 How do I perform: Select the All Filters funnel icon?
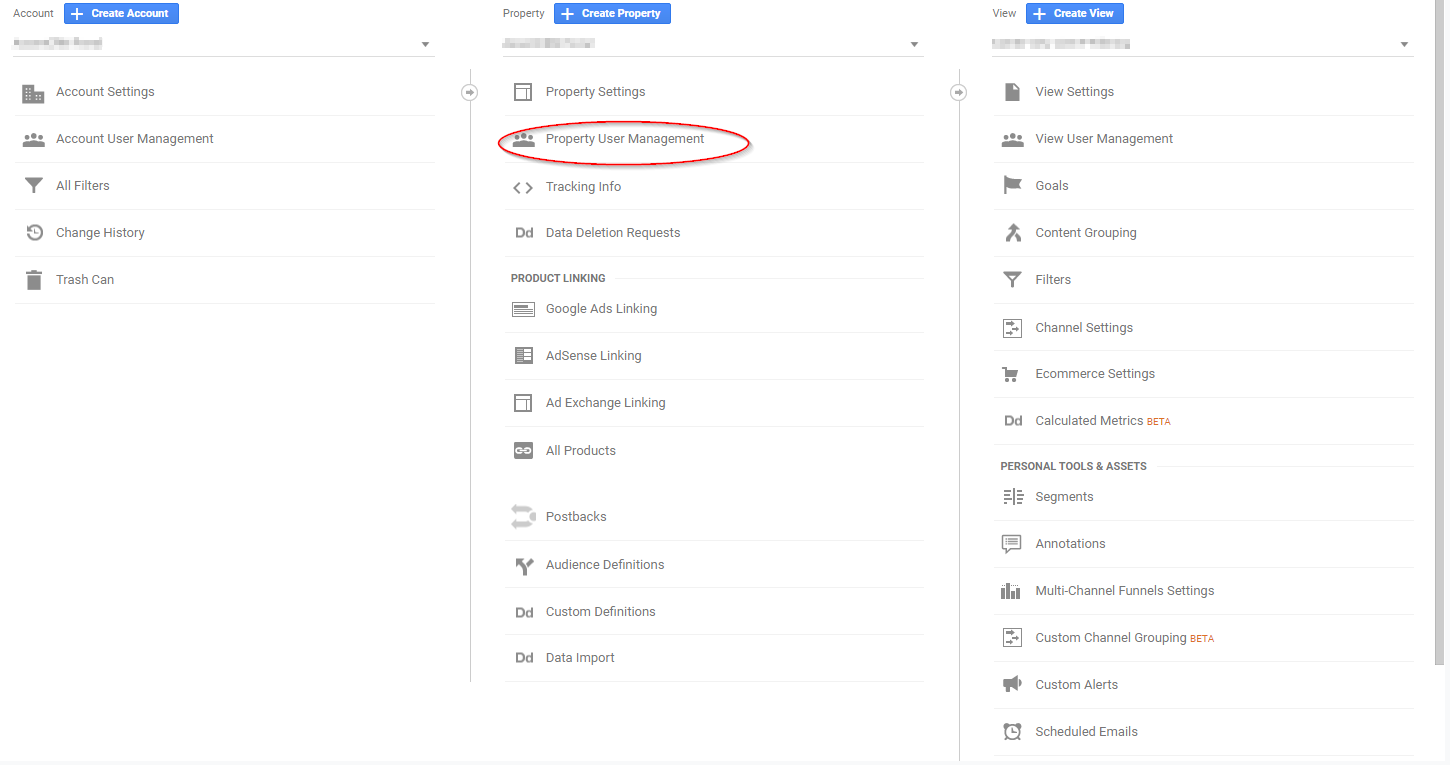(x=33, y=186)
